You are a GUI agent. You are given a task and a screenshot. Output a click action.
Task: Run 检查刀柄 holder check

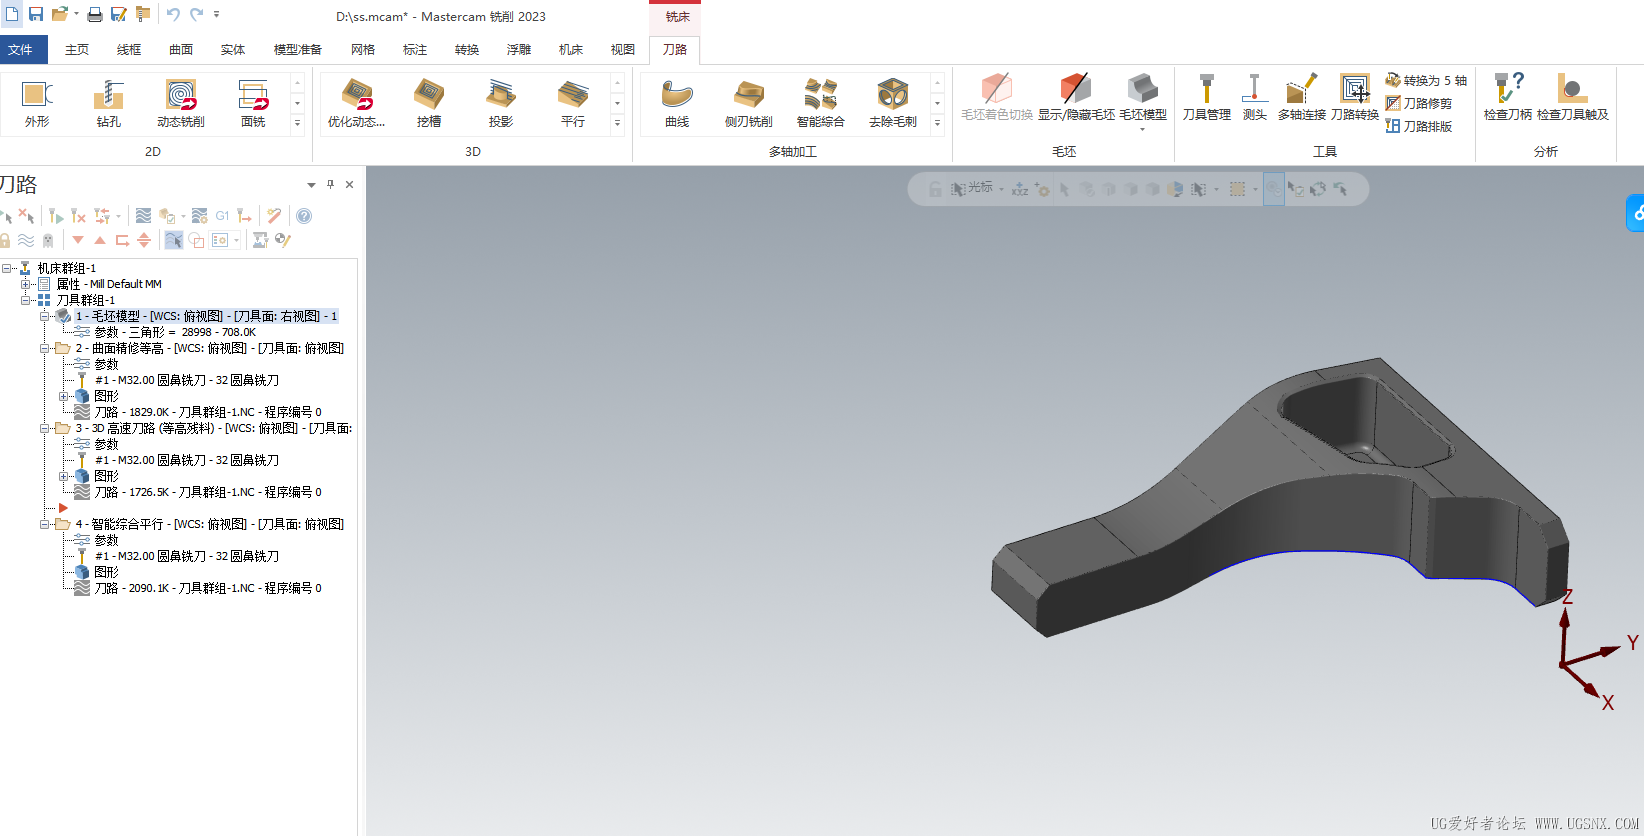click(x=1508, y=98)
